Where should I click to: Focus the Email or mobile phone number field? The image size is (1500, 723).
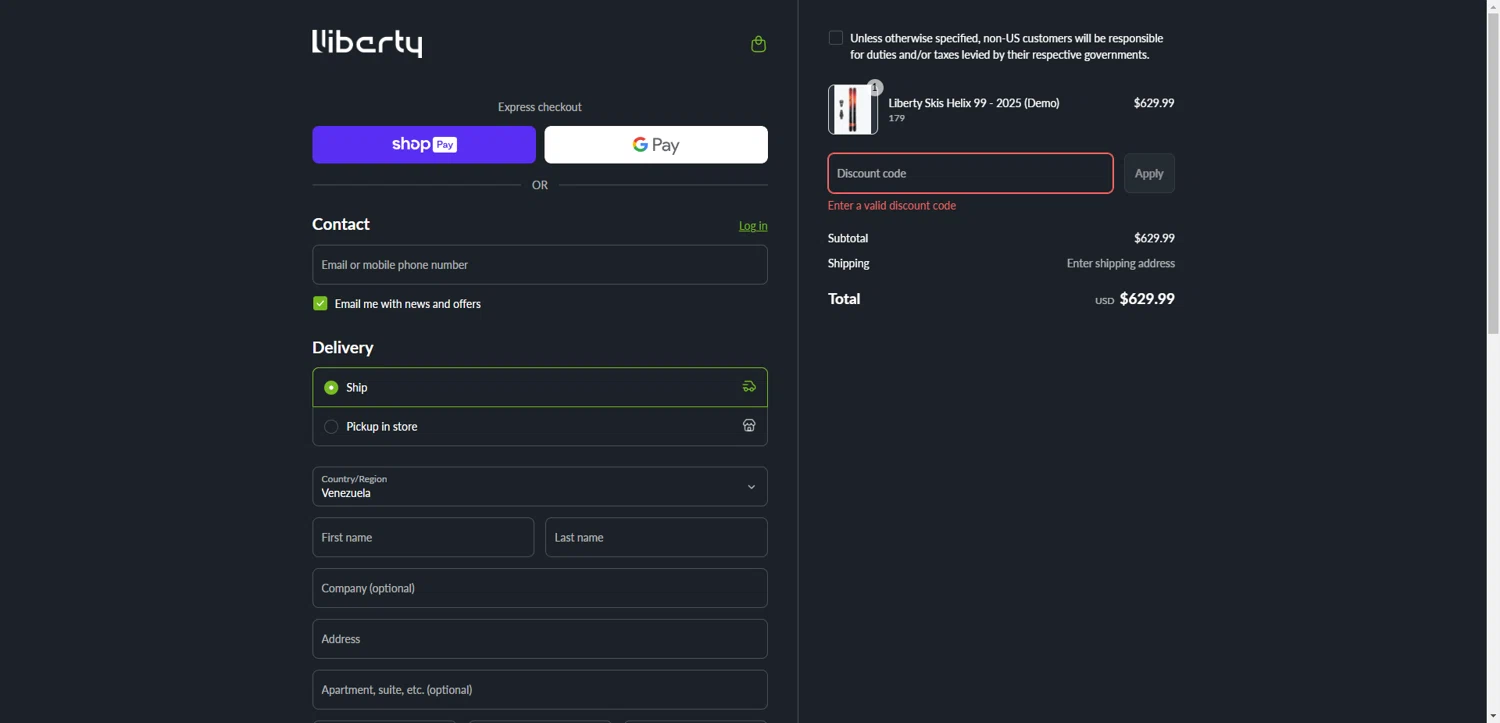coord(540,265)
